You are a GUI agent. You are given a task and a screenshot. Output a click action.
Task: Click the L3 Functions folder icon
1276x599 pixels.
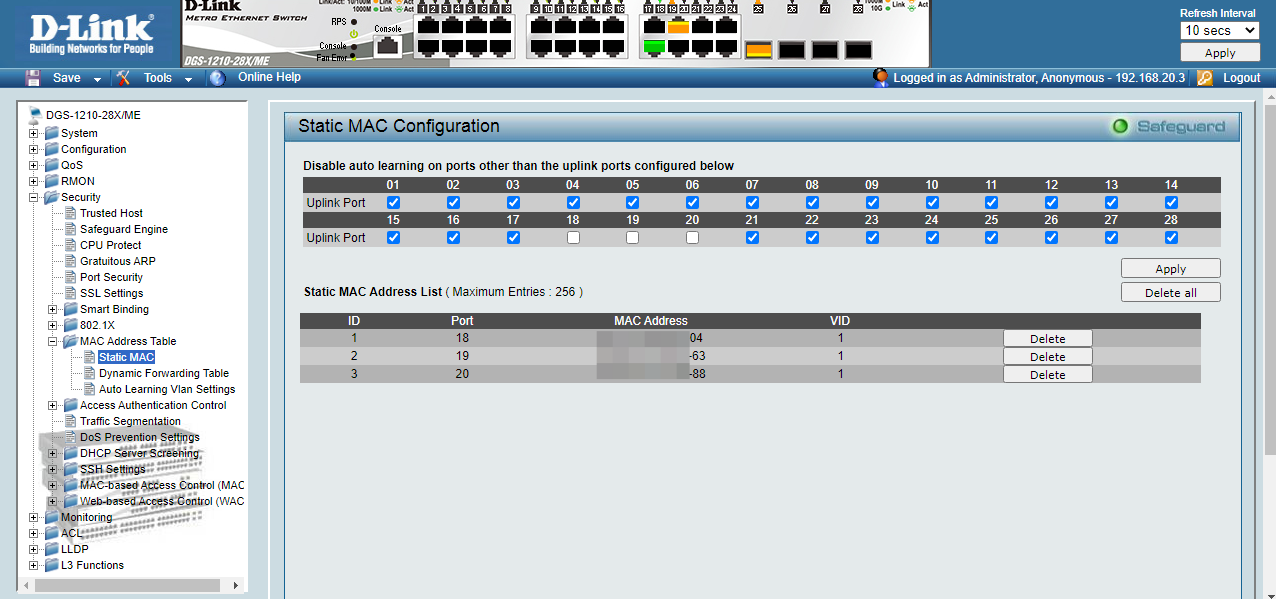click(52, 565)
